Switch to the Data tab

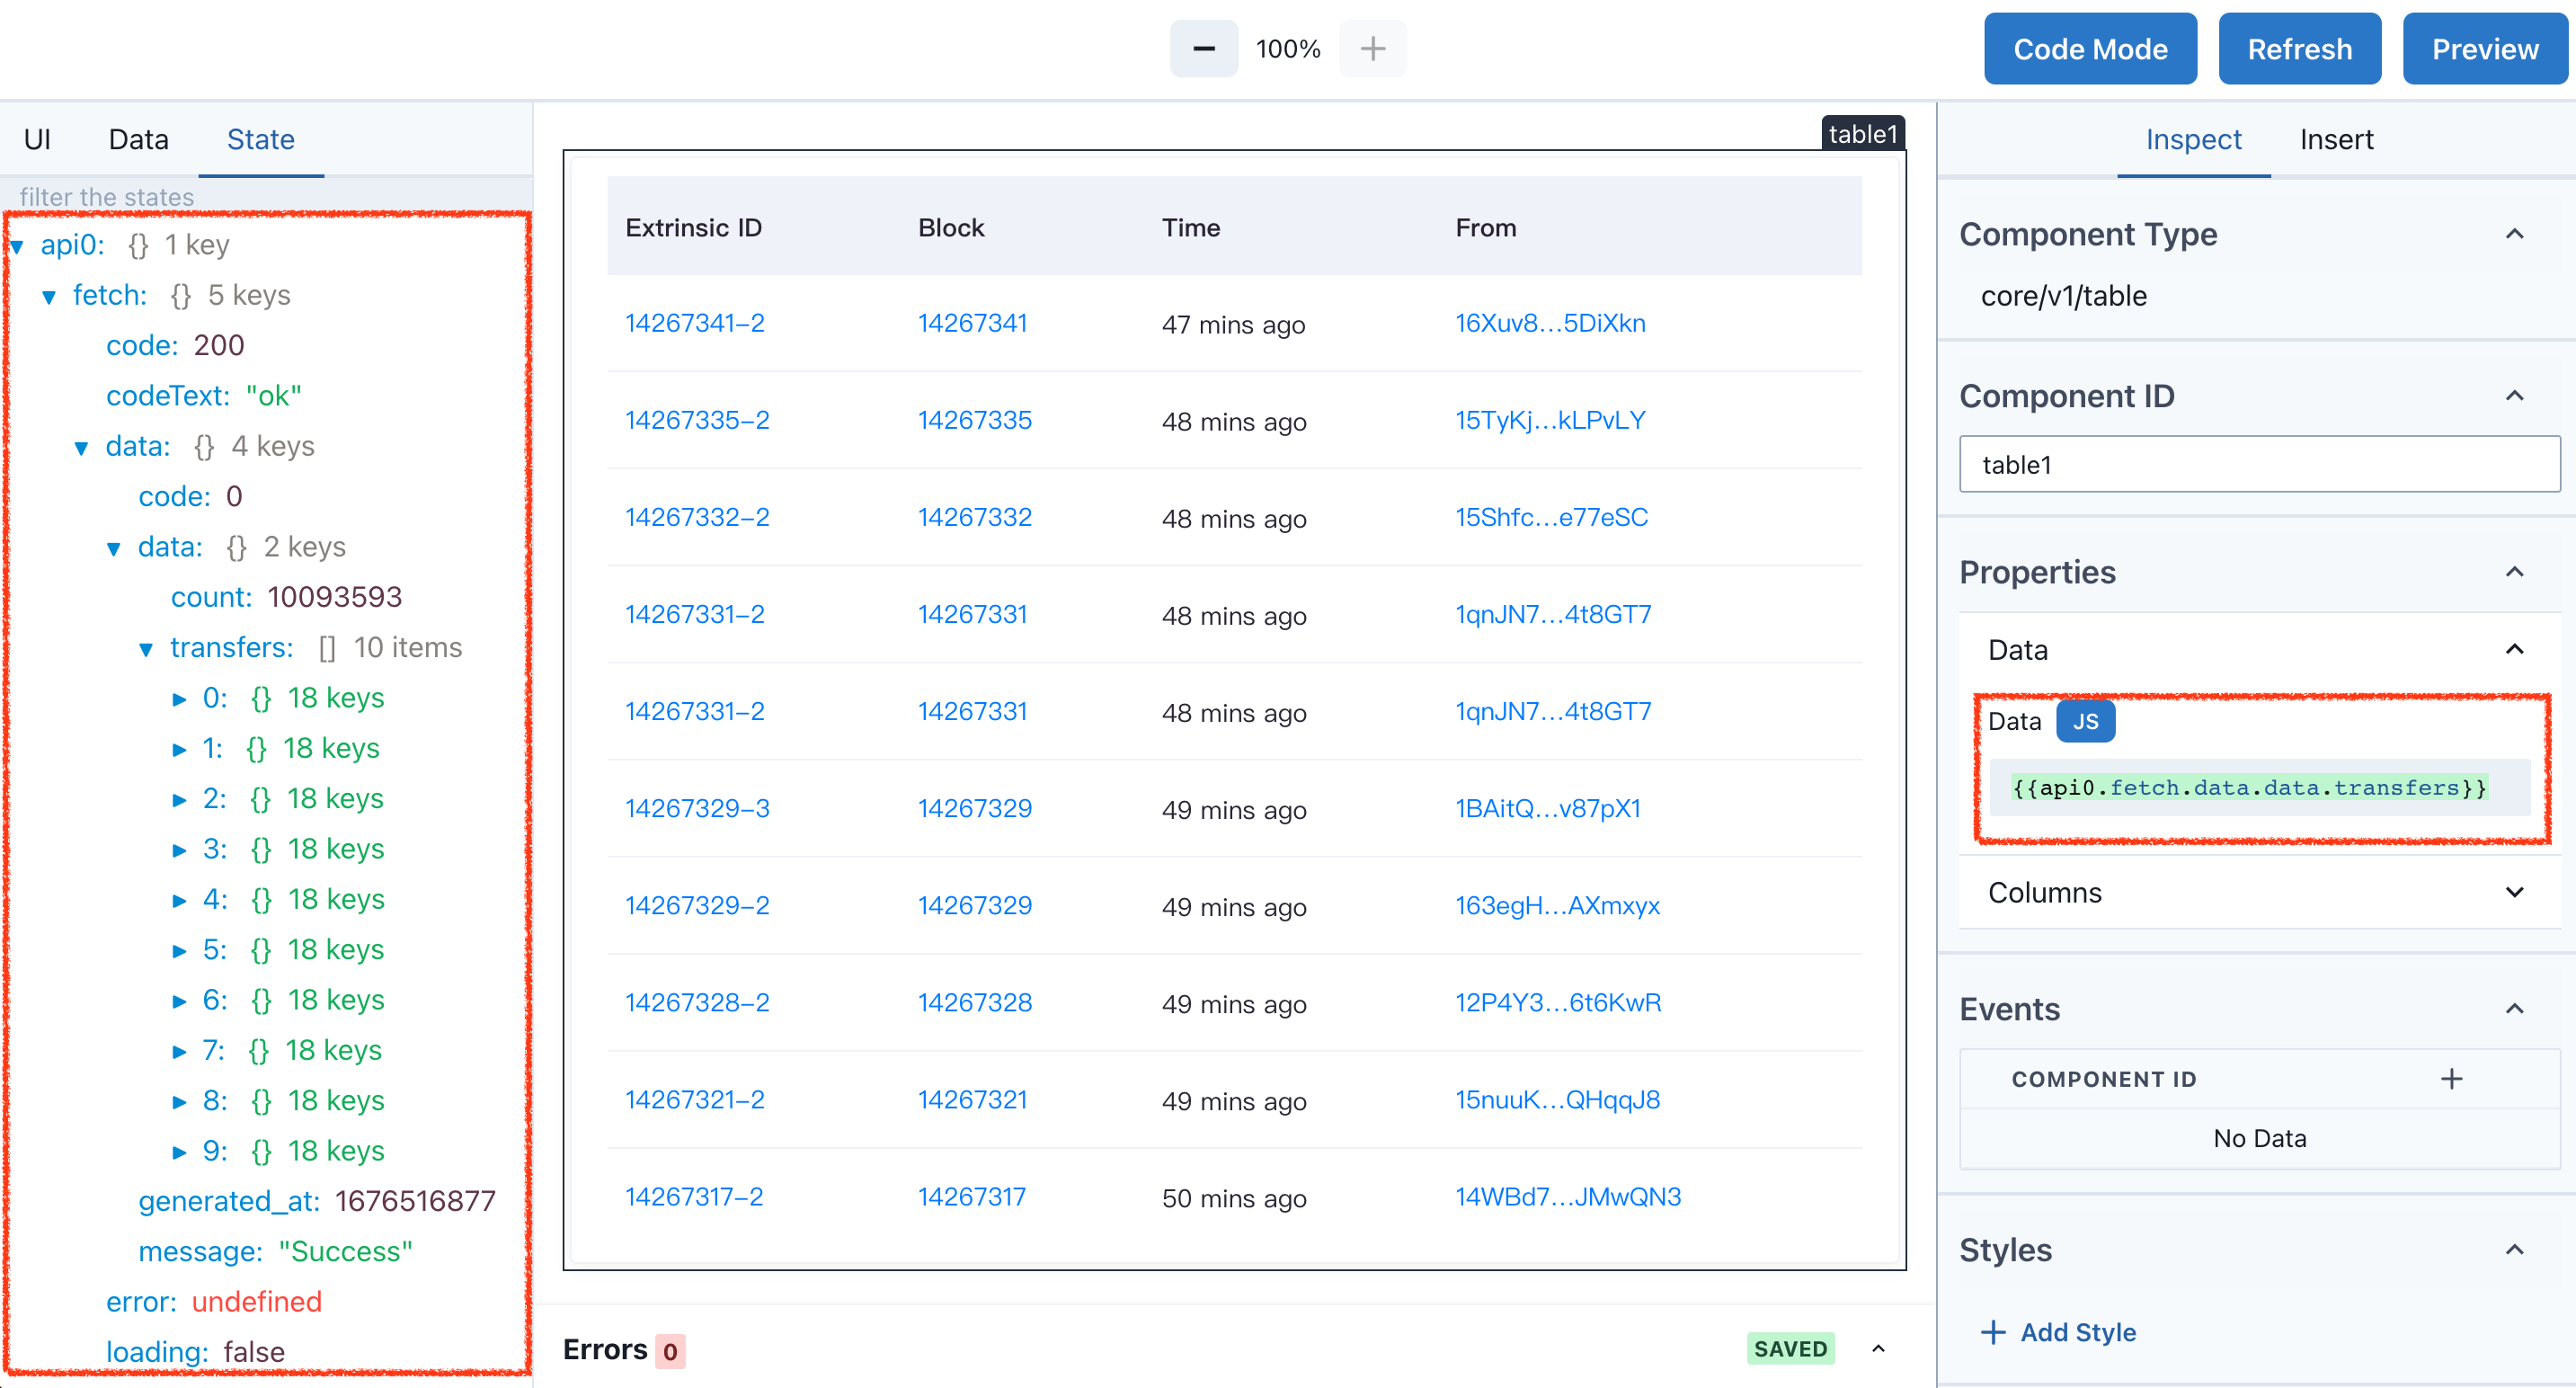[x=138, y=139]
